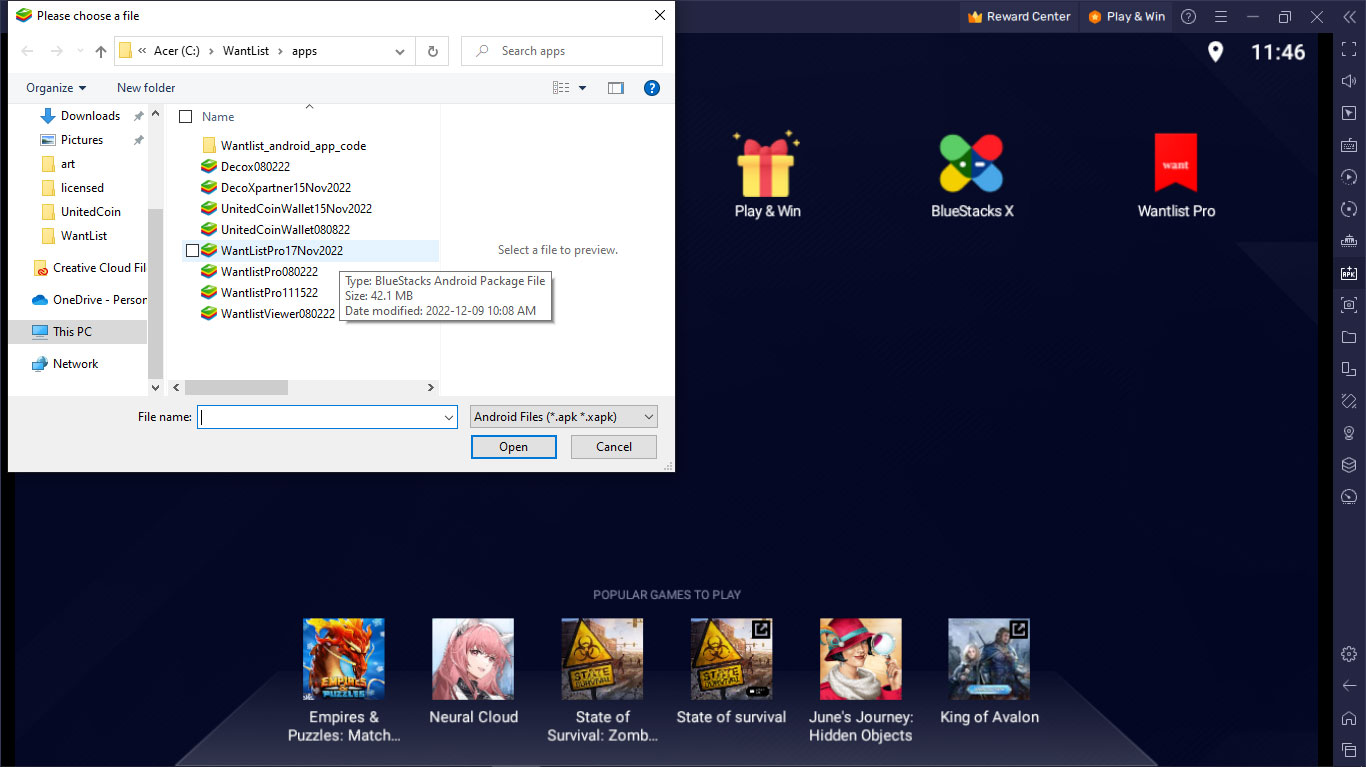Check the WantListPro17Nov2022 file checkbox
The width and height of the screenshot is (1366, 767).
coord(193,251)
